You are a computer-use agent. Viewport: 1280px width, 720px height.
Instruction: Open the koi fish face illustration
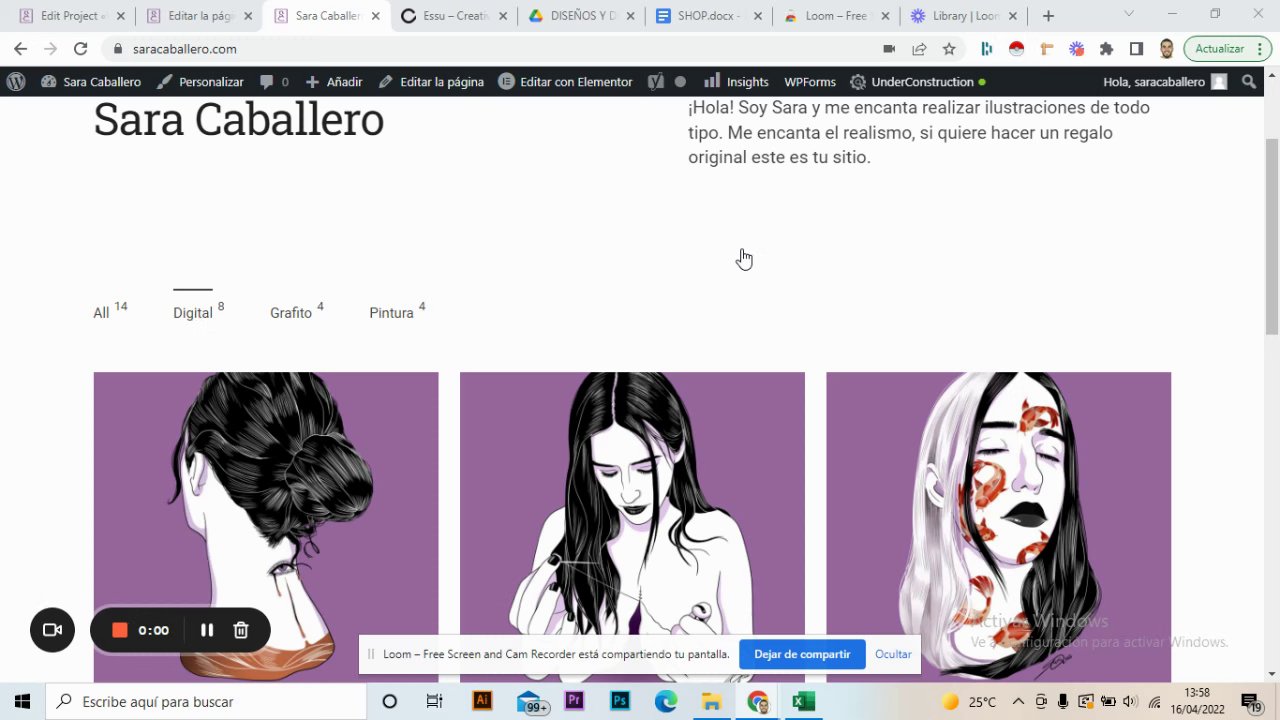[998, 527]
